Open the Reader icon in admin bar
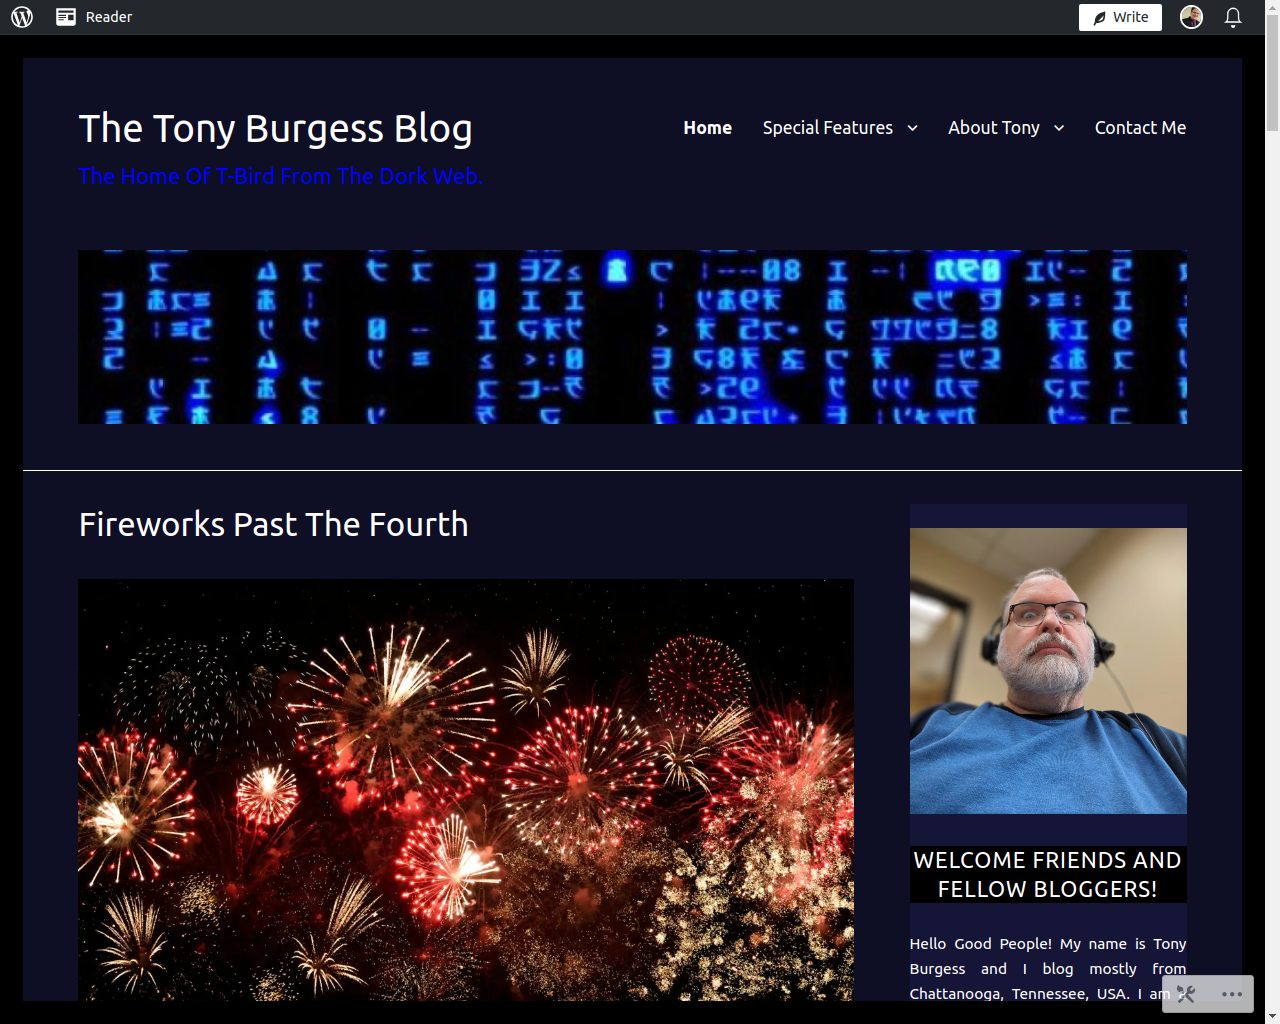Viewport: 1280px width, 1024px height. (66, 17)
